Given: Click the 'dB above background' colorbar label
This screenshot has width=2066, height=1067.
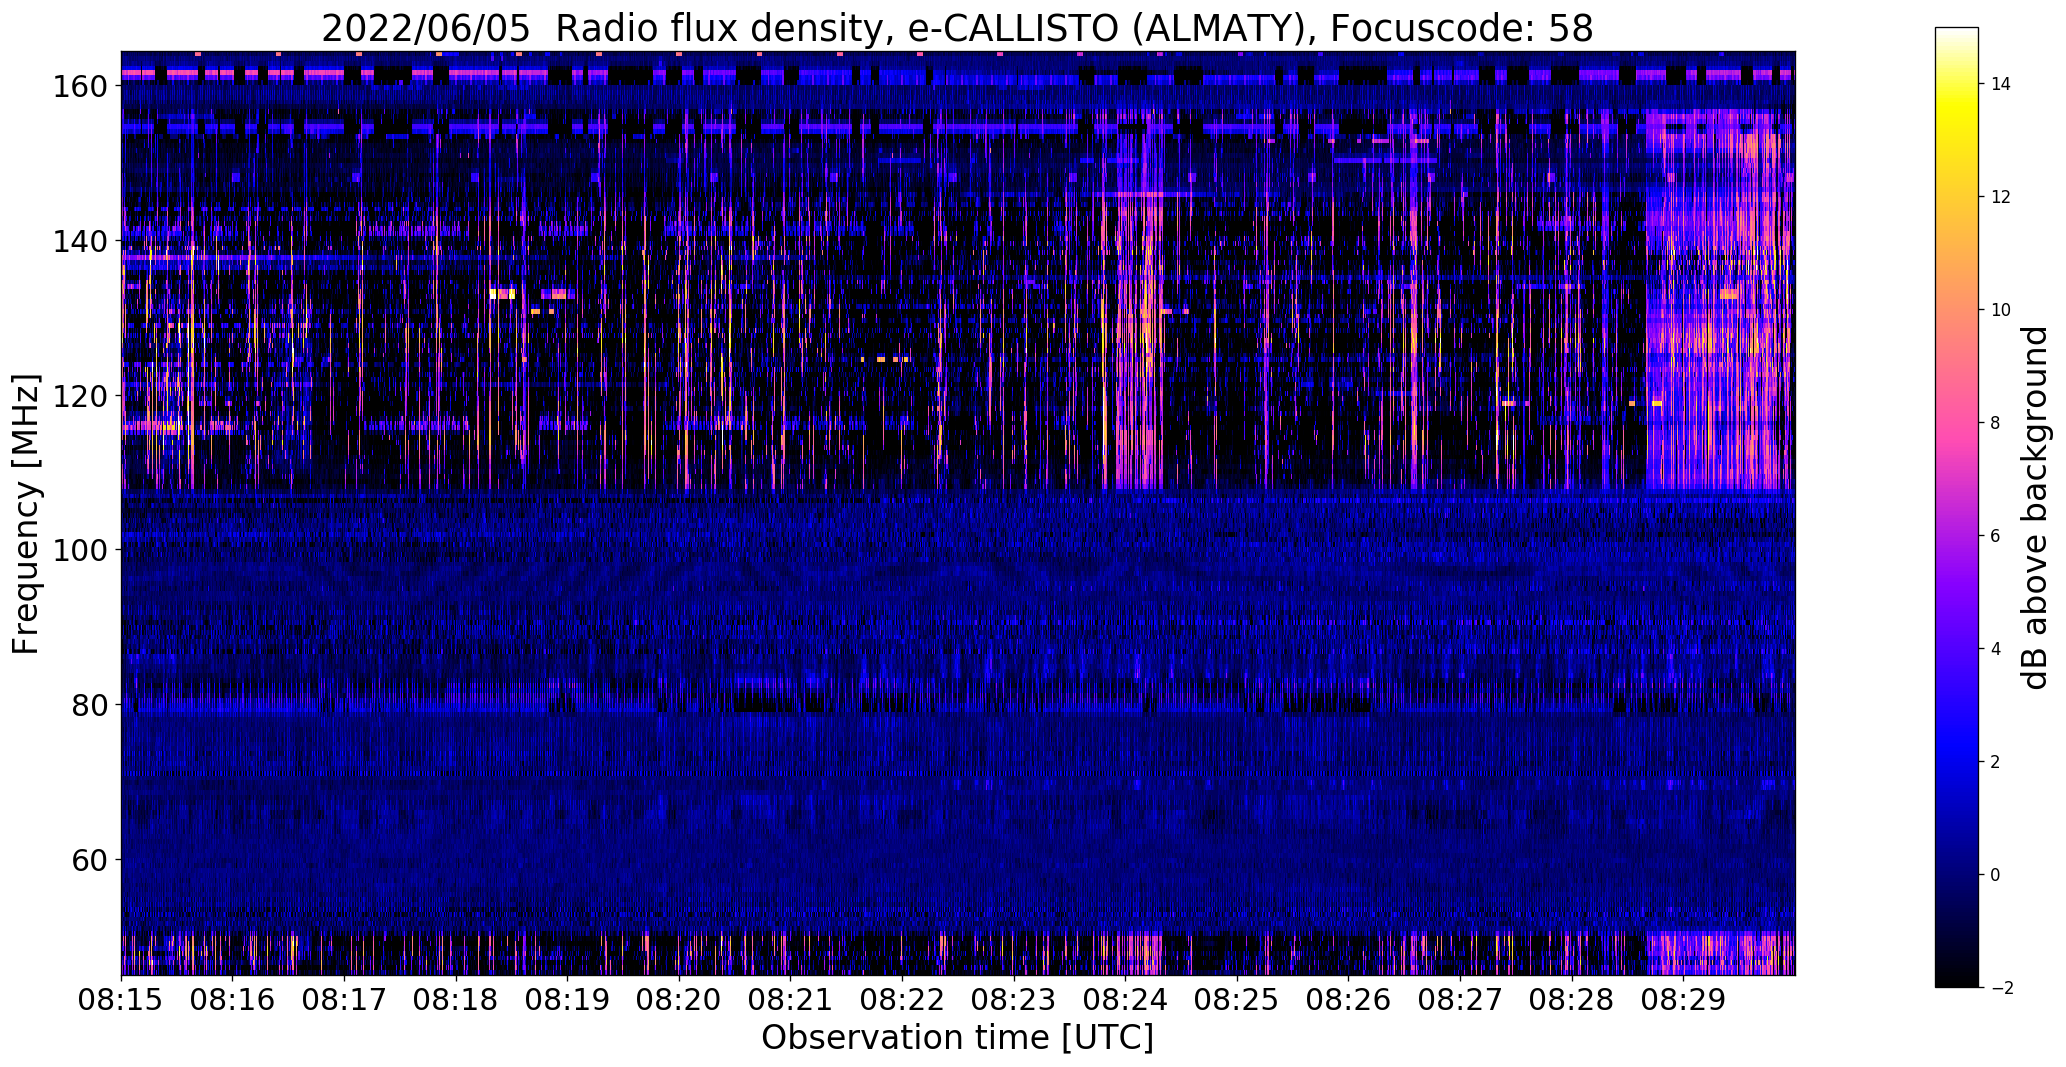Looking at the screenshot, I should click(x=2034, y=508).
